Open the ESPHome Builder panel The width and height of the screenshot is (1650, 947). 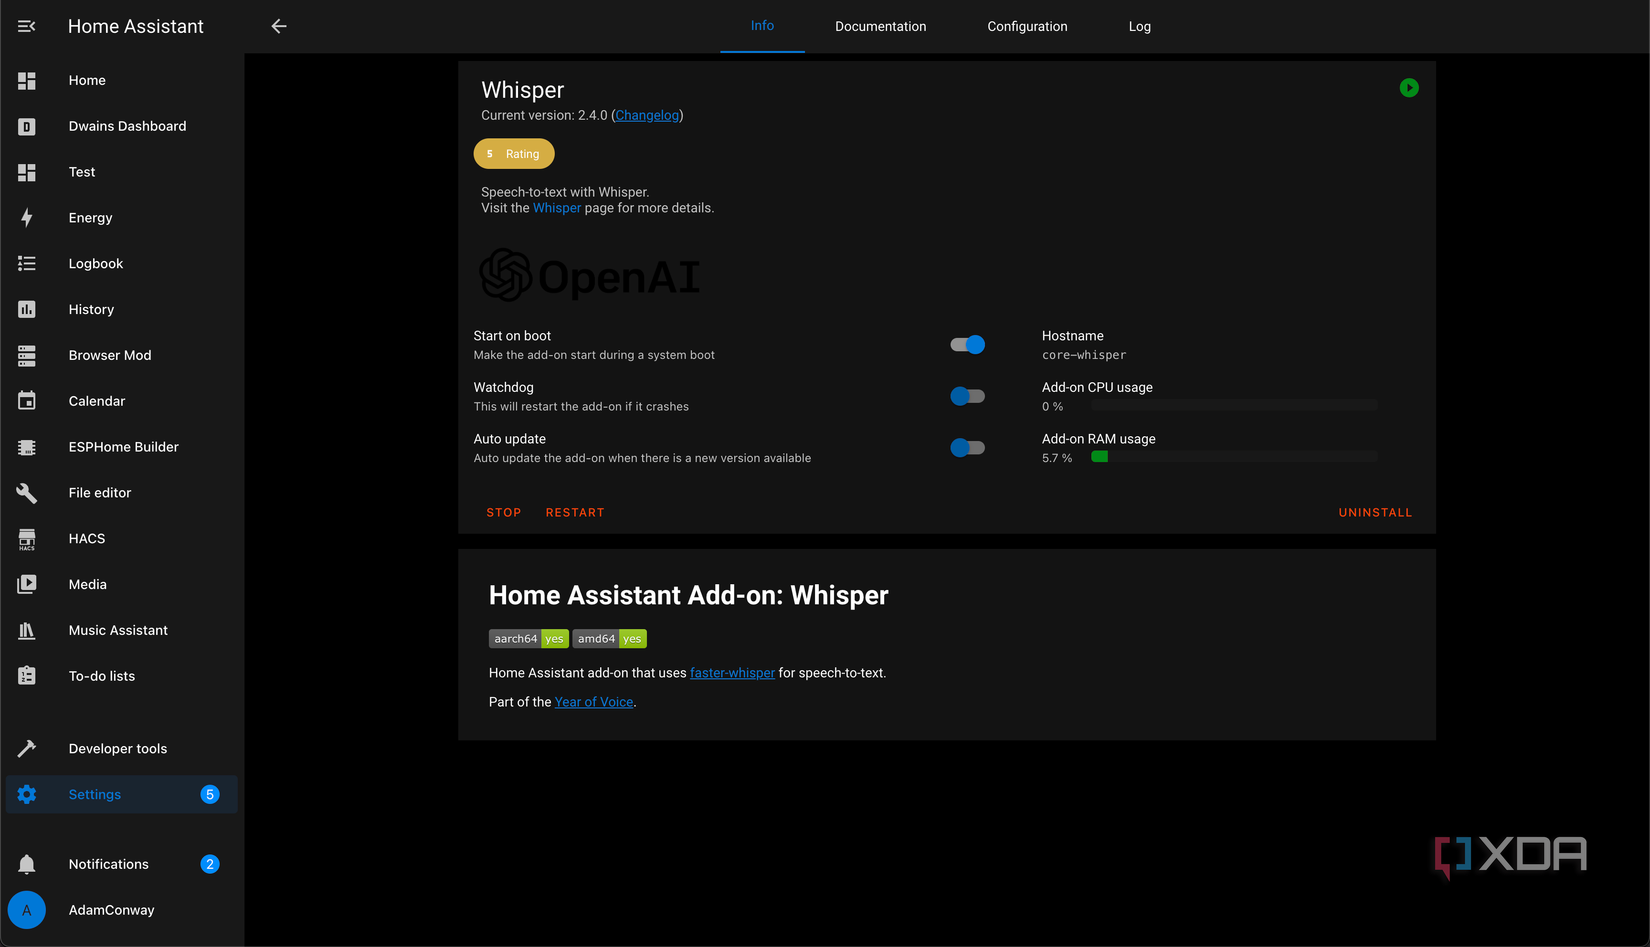pos(123,446)
